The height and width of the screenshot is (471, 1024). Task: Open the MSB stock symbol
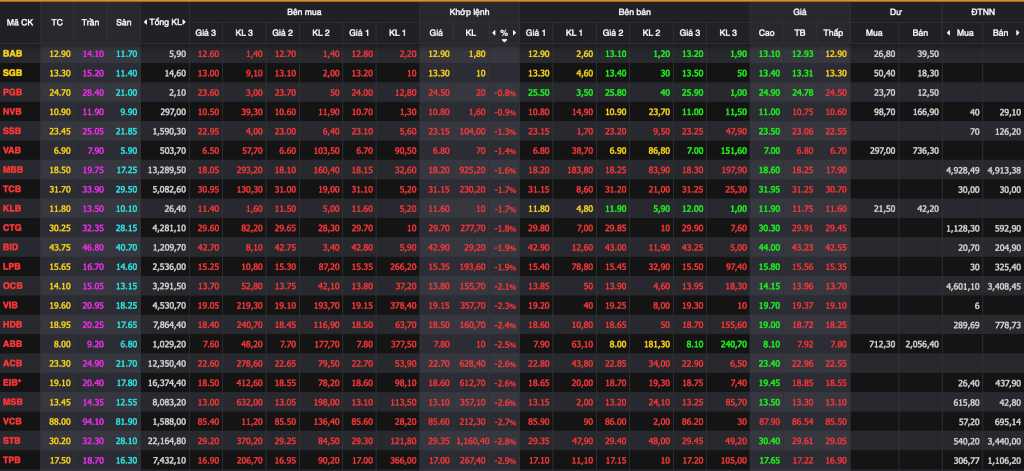[12, 401]
